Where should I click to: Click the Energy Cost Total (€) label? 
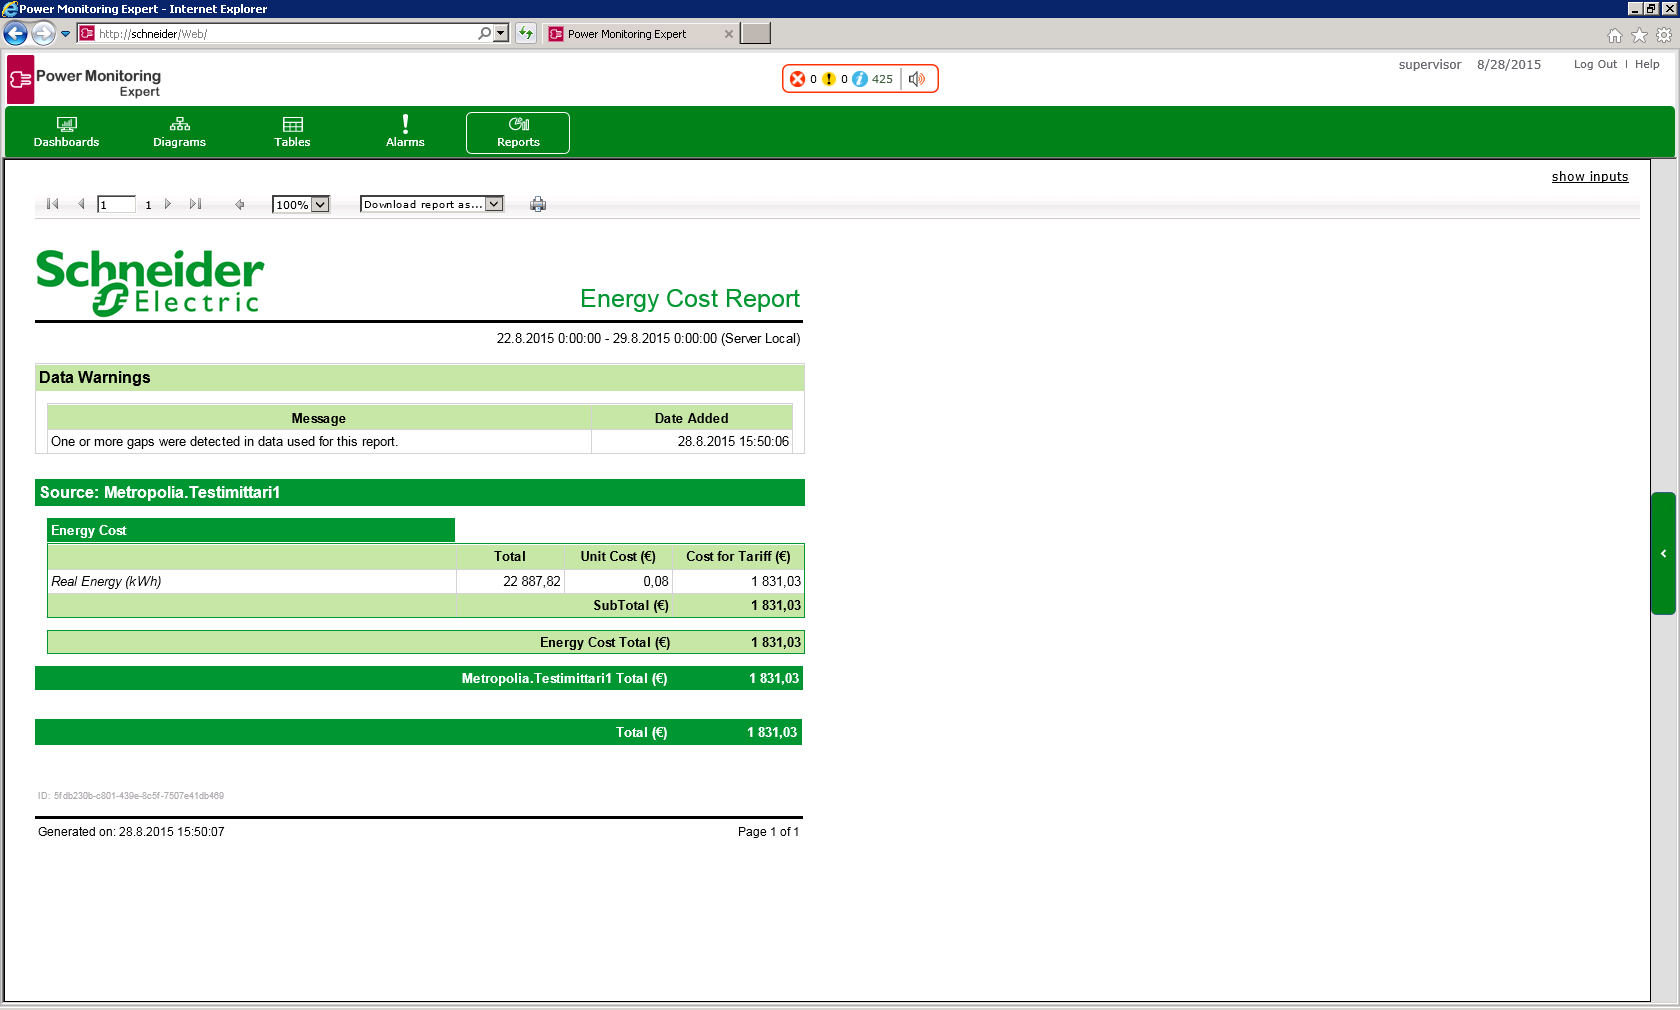tap(605, 643)
